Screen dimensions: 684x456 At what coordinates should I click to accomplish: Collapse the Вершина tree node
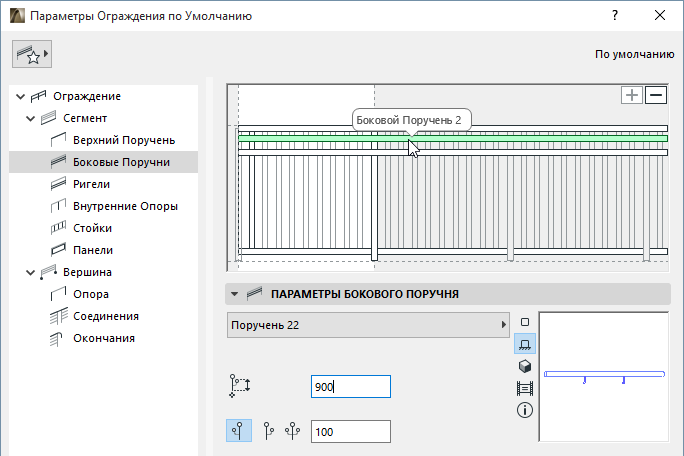point(31,273)
